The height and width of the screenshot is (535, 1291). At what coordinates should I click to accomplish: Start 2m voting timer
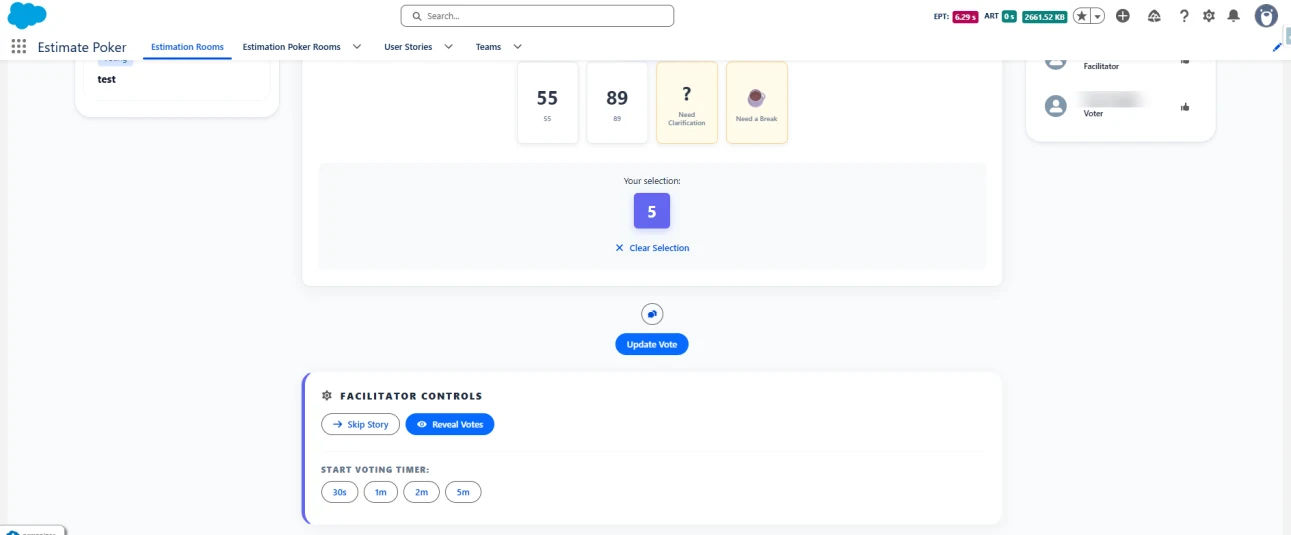[422, 492]
